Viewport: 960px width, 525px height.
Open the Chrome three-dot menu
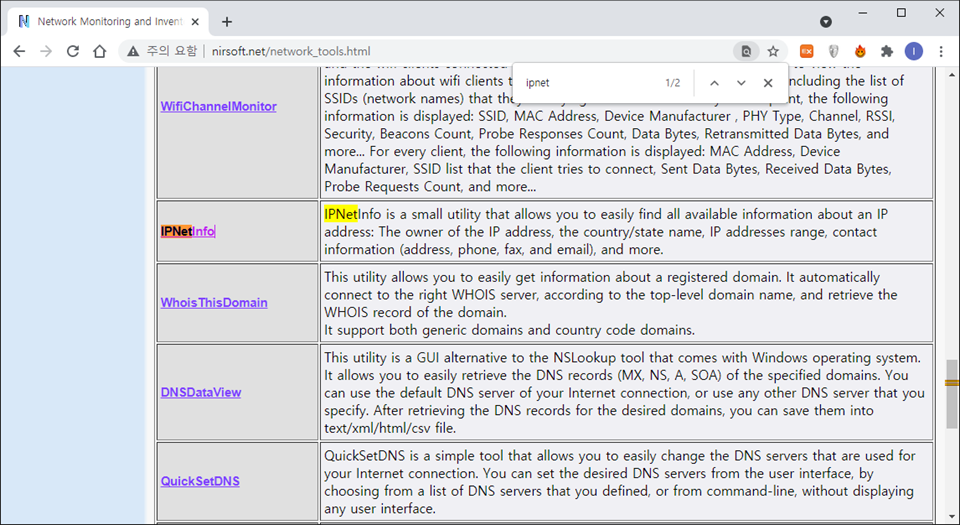point(942,51)
